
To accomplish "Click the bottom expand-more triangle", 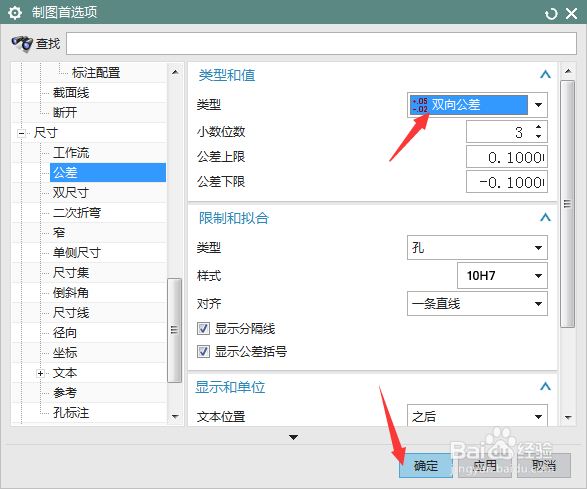I will [294, 437].
